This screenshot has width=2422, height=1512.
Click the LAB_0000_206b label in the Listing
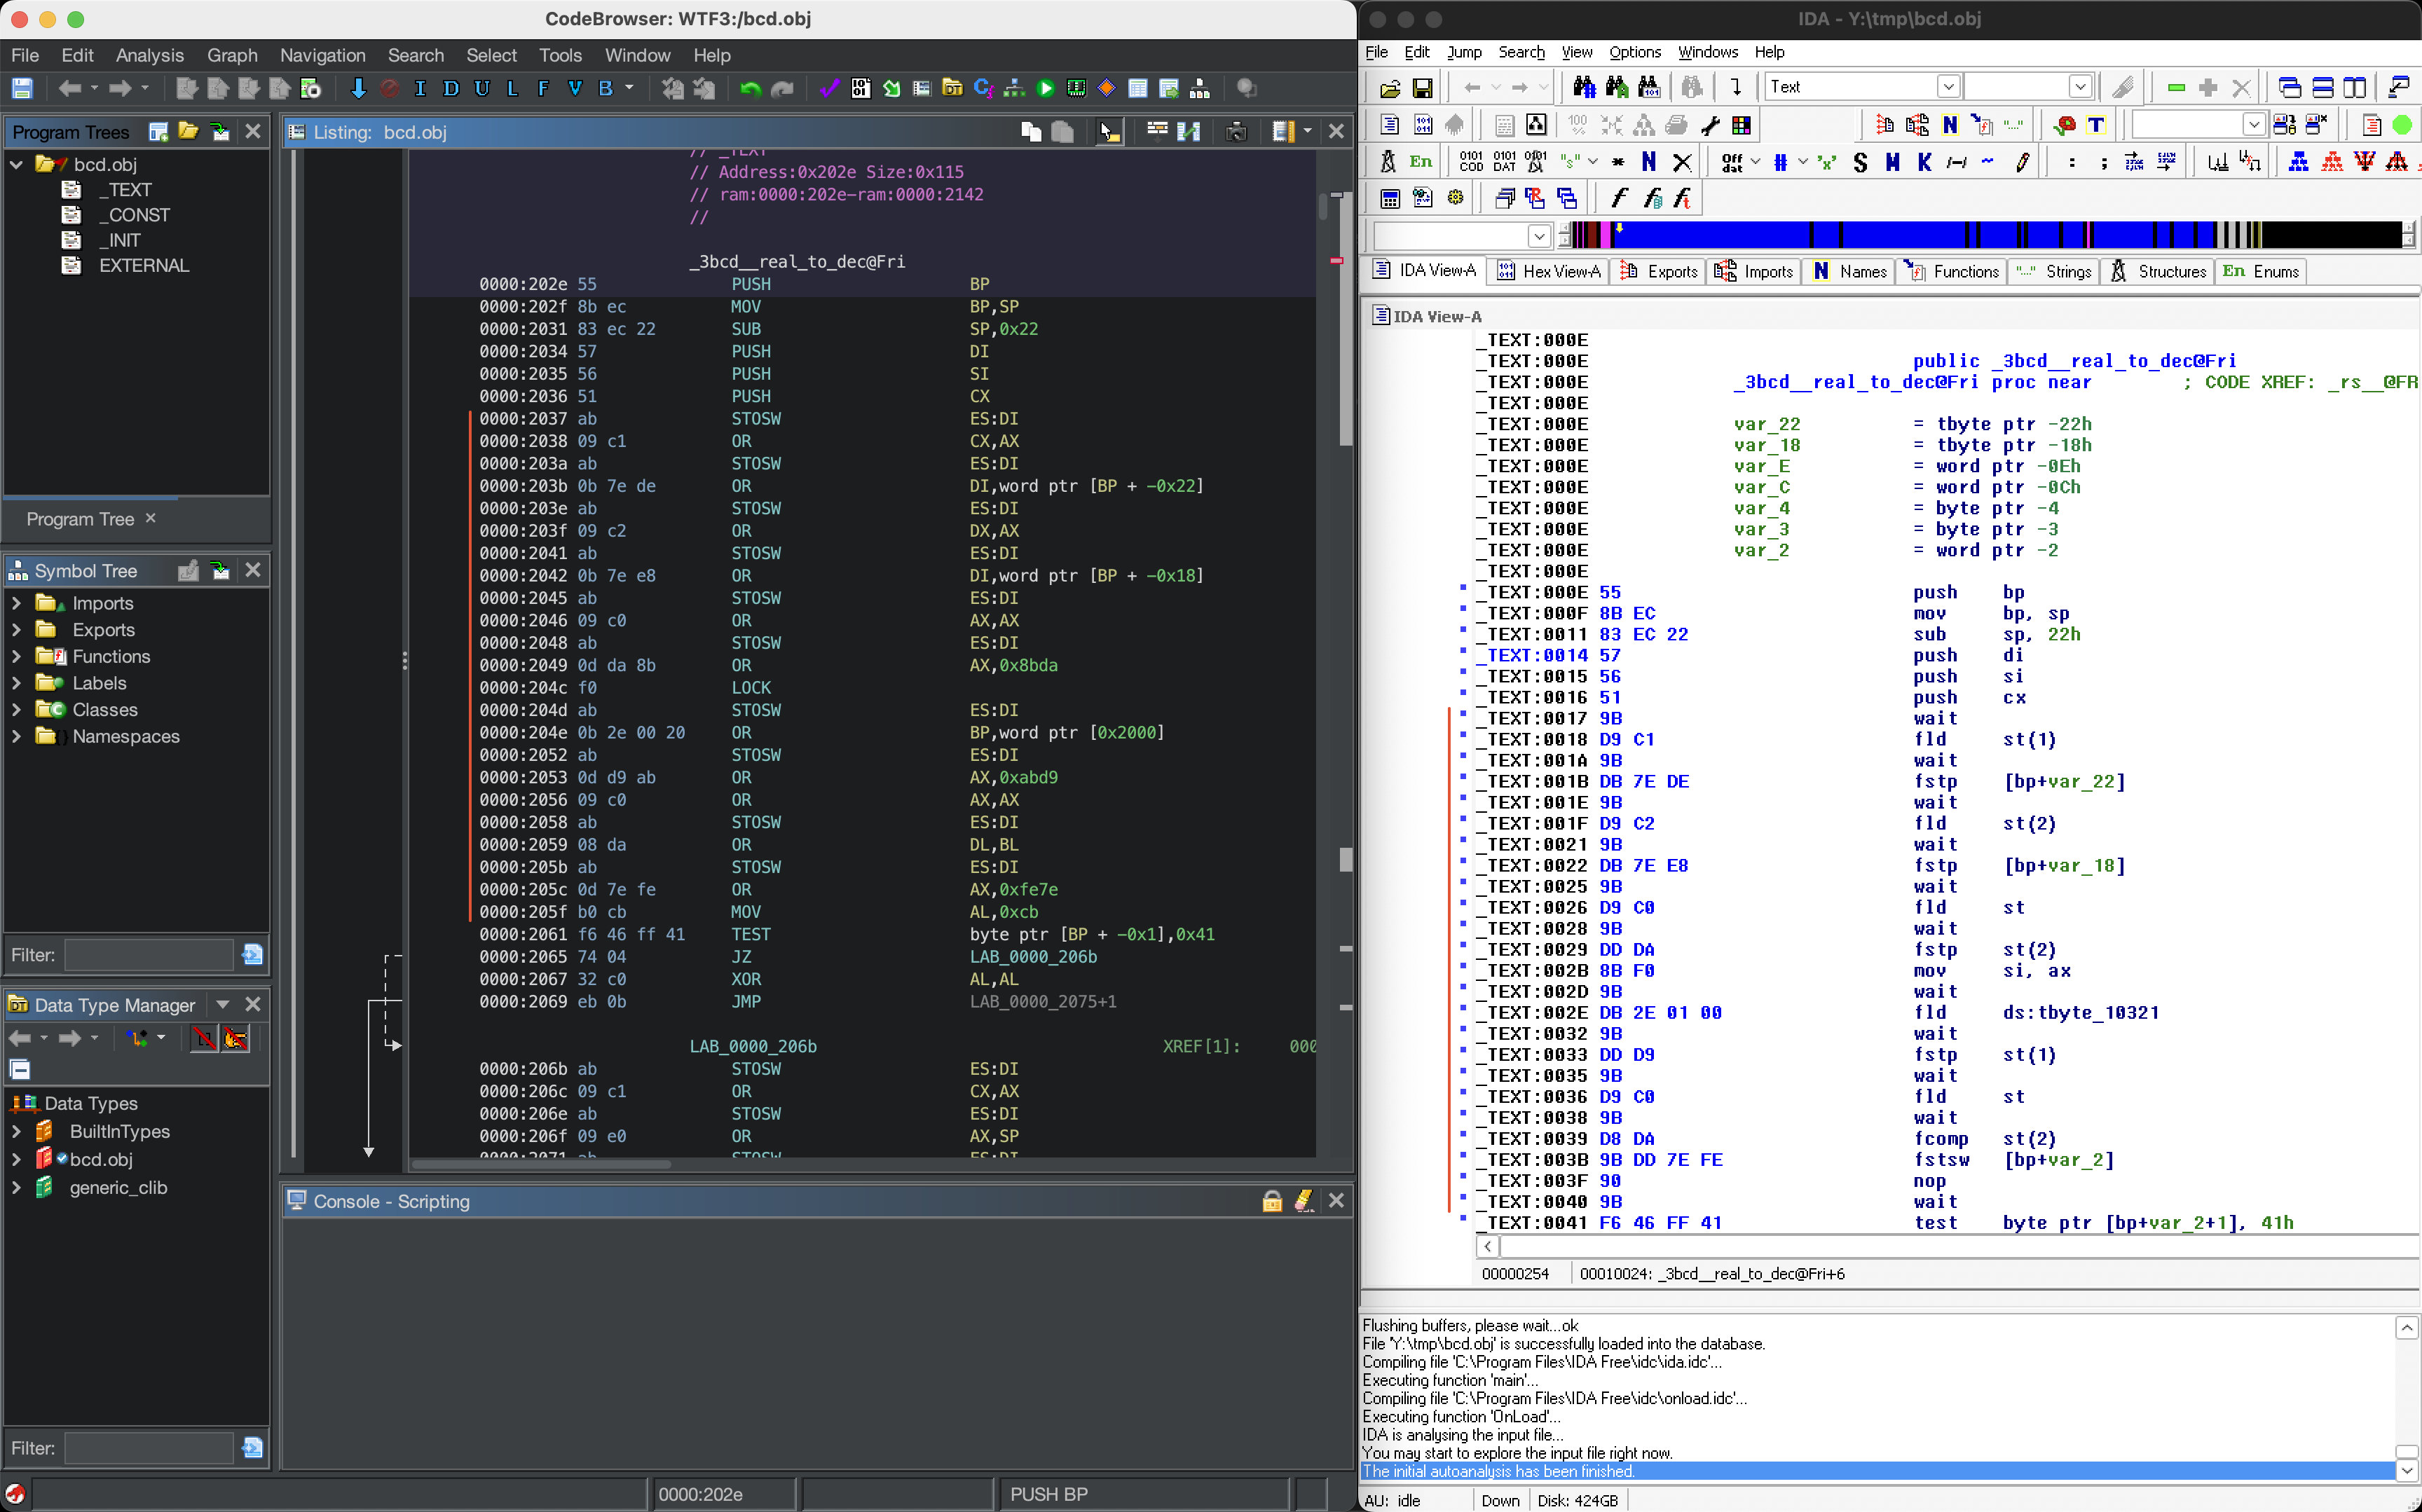click(752, 1047)
